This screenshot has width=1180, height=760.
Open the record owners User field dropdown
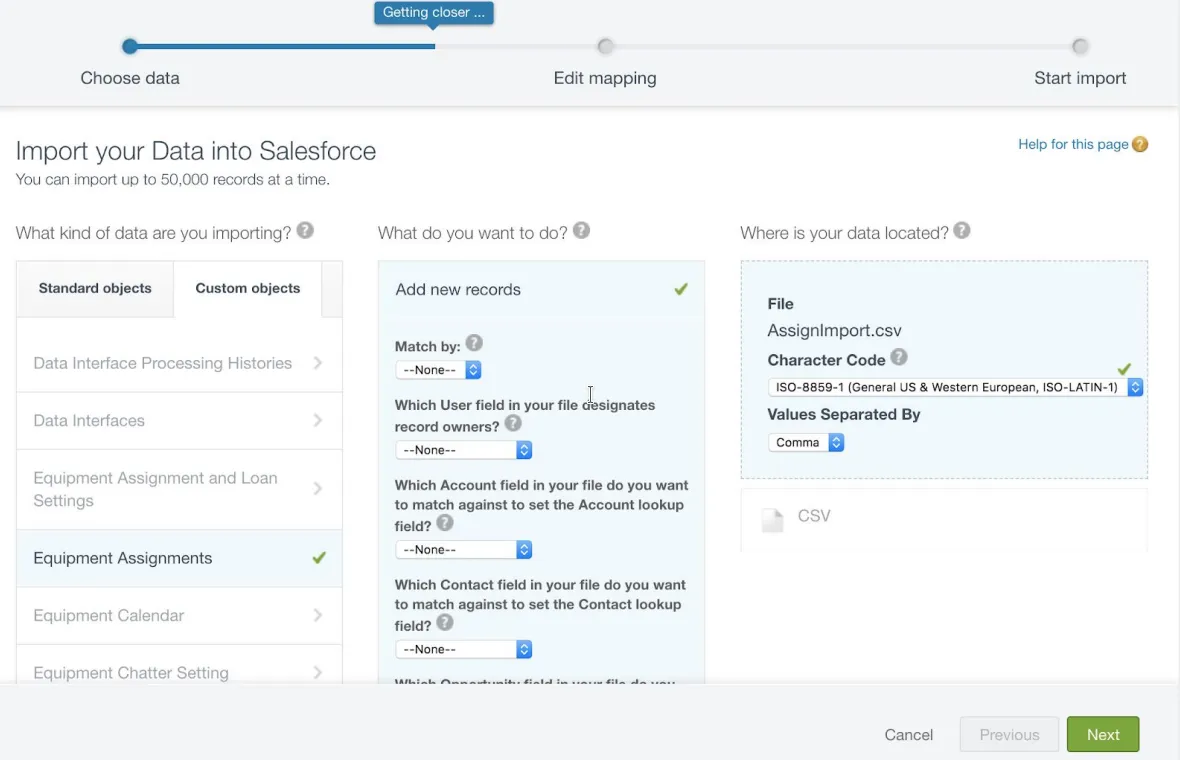(x=464, y=450)
